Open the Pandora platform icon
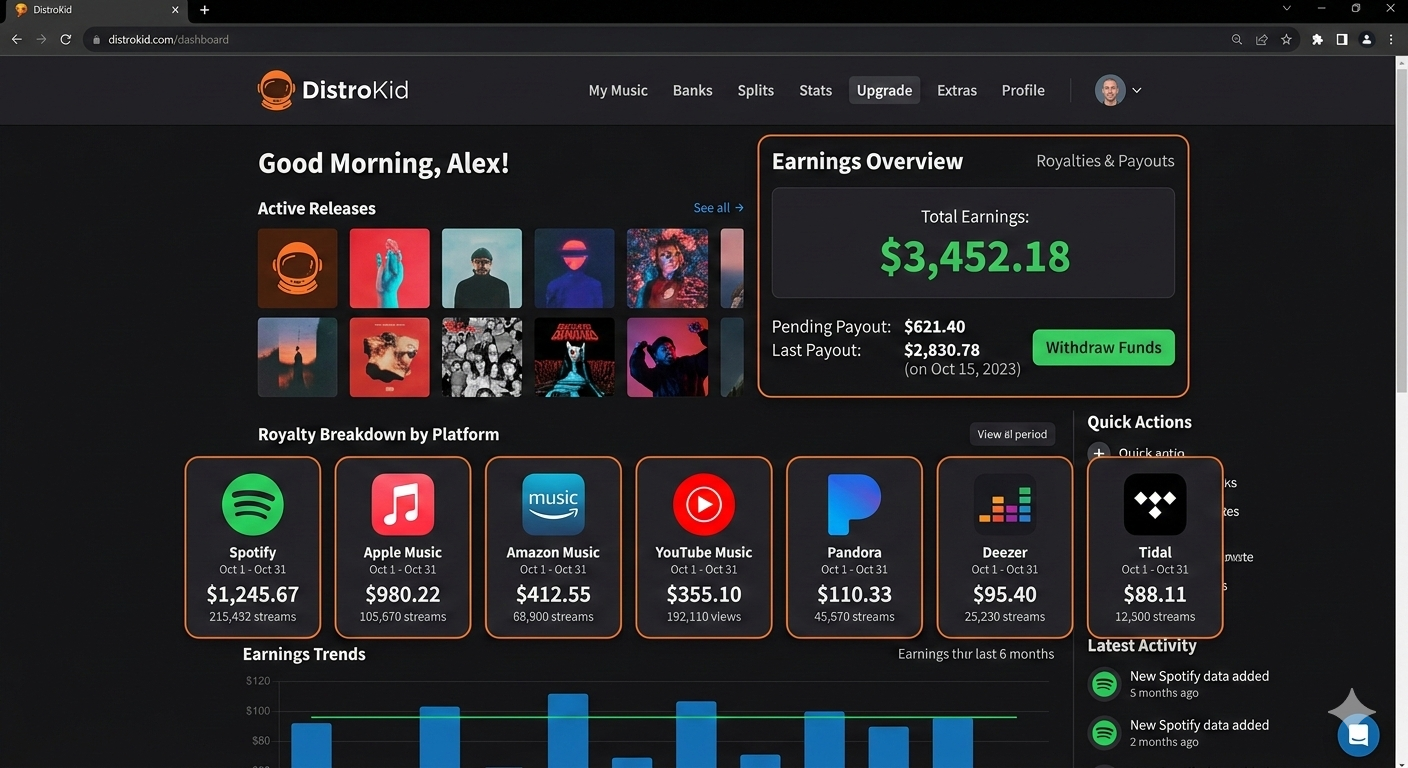1408x768 pixels. (854, 505)
